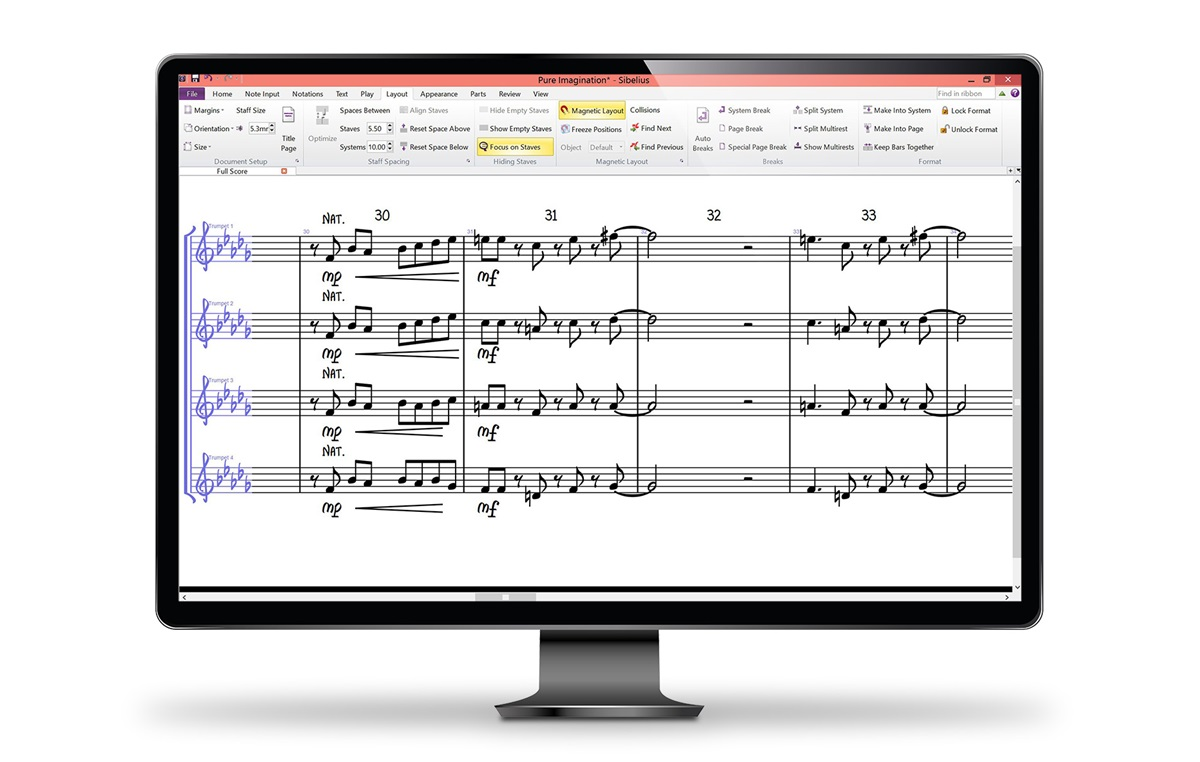The height and width of the screenshot is (762, 1200).
Task: Open the Appearance ribbon tab
Action: [x=438, y=94]
